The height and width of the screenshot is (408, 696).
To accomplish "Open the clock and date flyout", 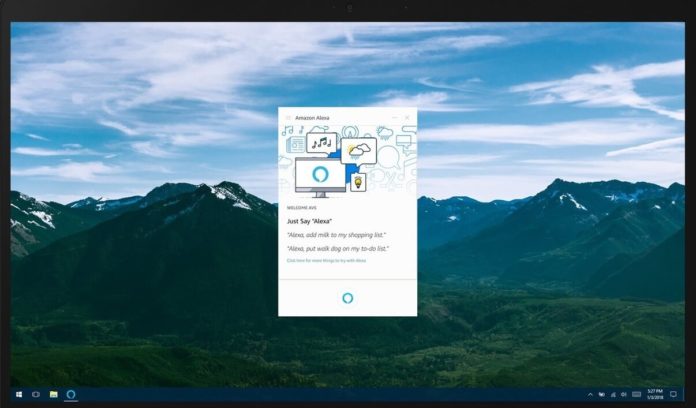I will click(x=655, y=394).
